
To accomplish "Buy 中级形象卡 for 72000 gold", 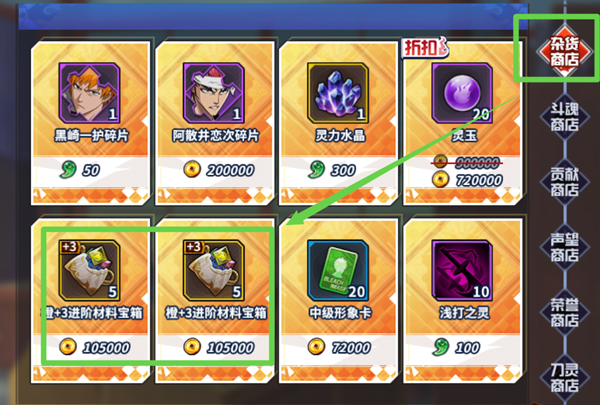I will tap(339, 348).
